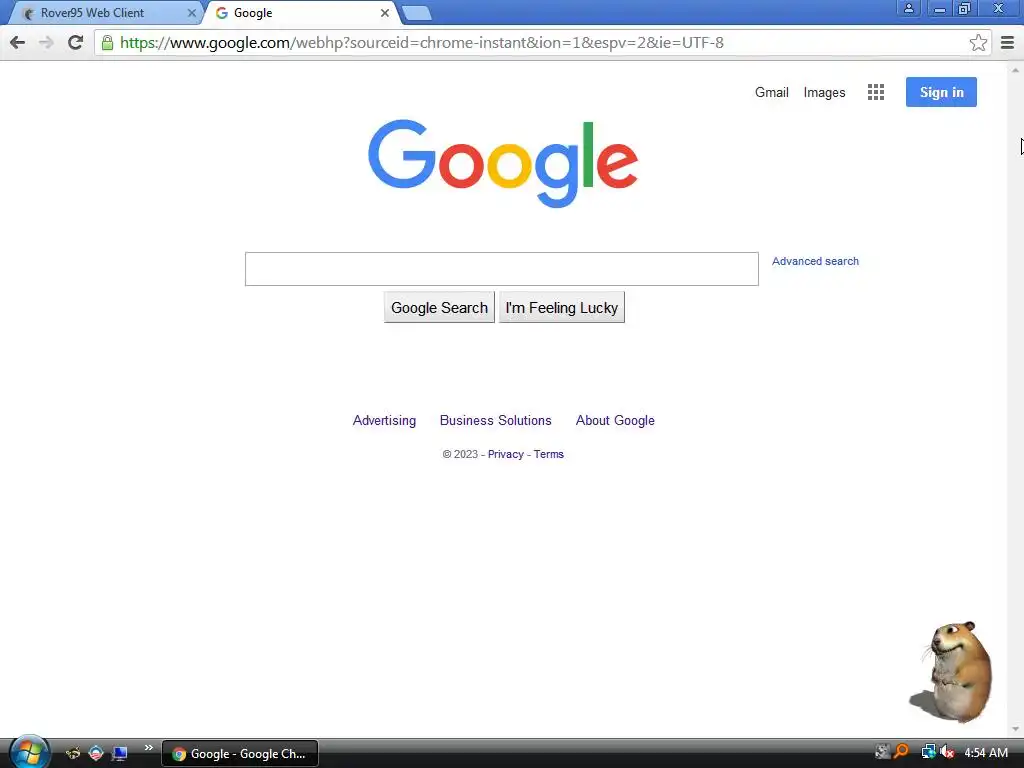Click the muted volume tray icon
This screenshot has width=1024, height=768.
tap(947, 752)
